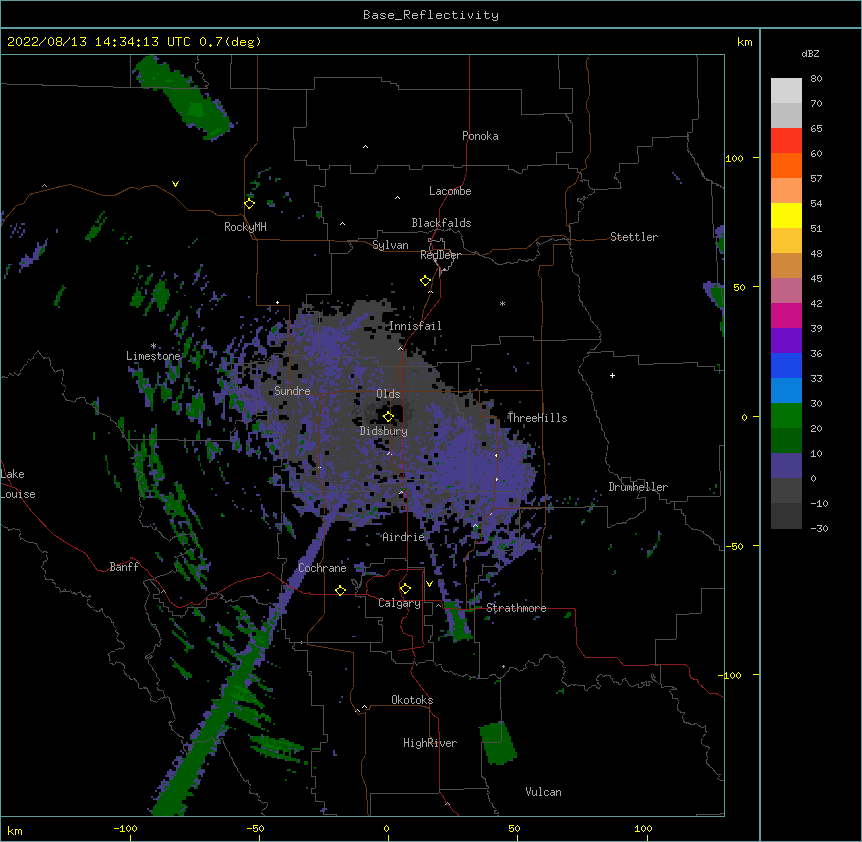Click the Airdrie city label
862x842 pixels.
click(404, 537)
